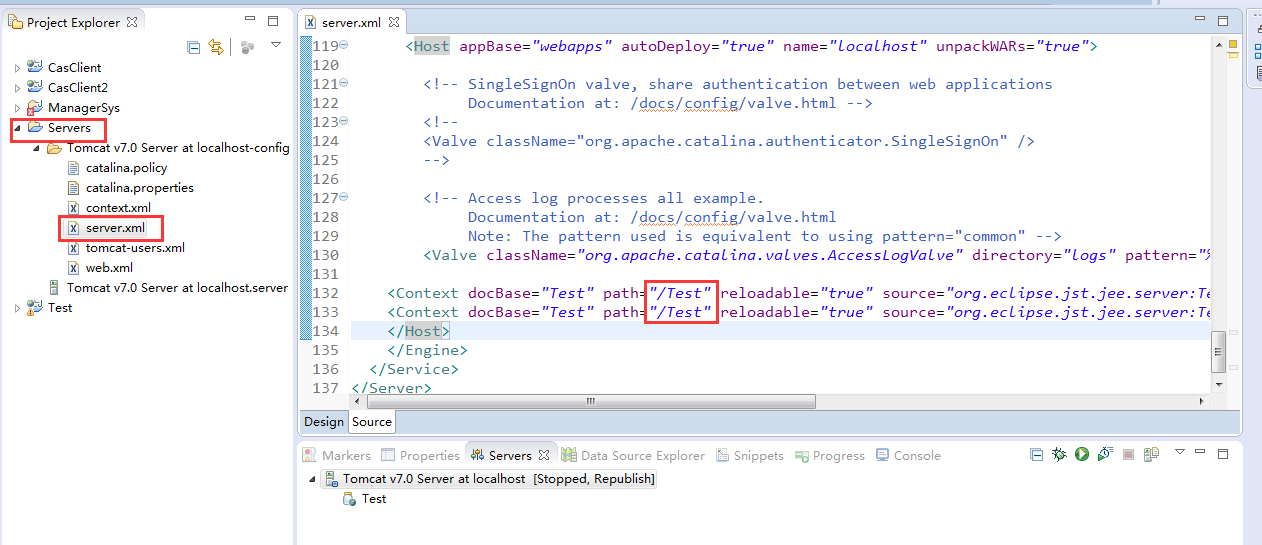Fold the Host element at line 119
The height and width of the screenshot is (545, 1262).
coord(345,45)
